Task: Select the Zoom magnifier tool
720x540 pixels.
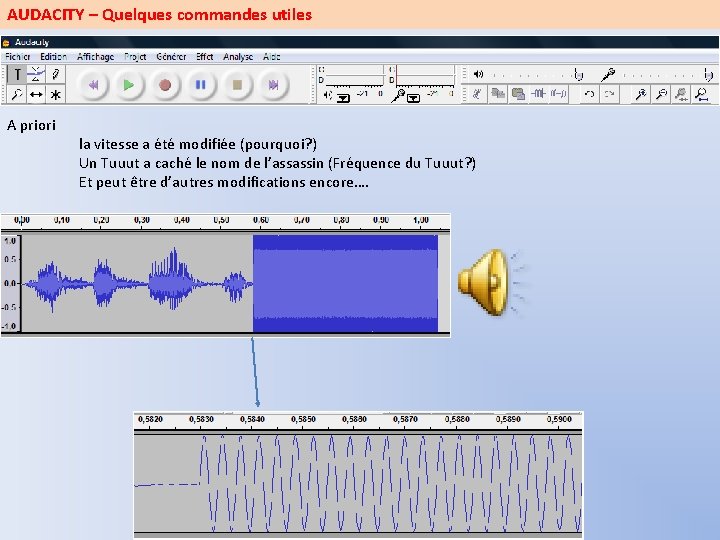Action: [17, 95]
